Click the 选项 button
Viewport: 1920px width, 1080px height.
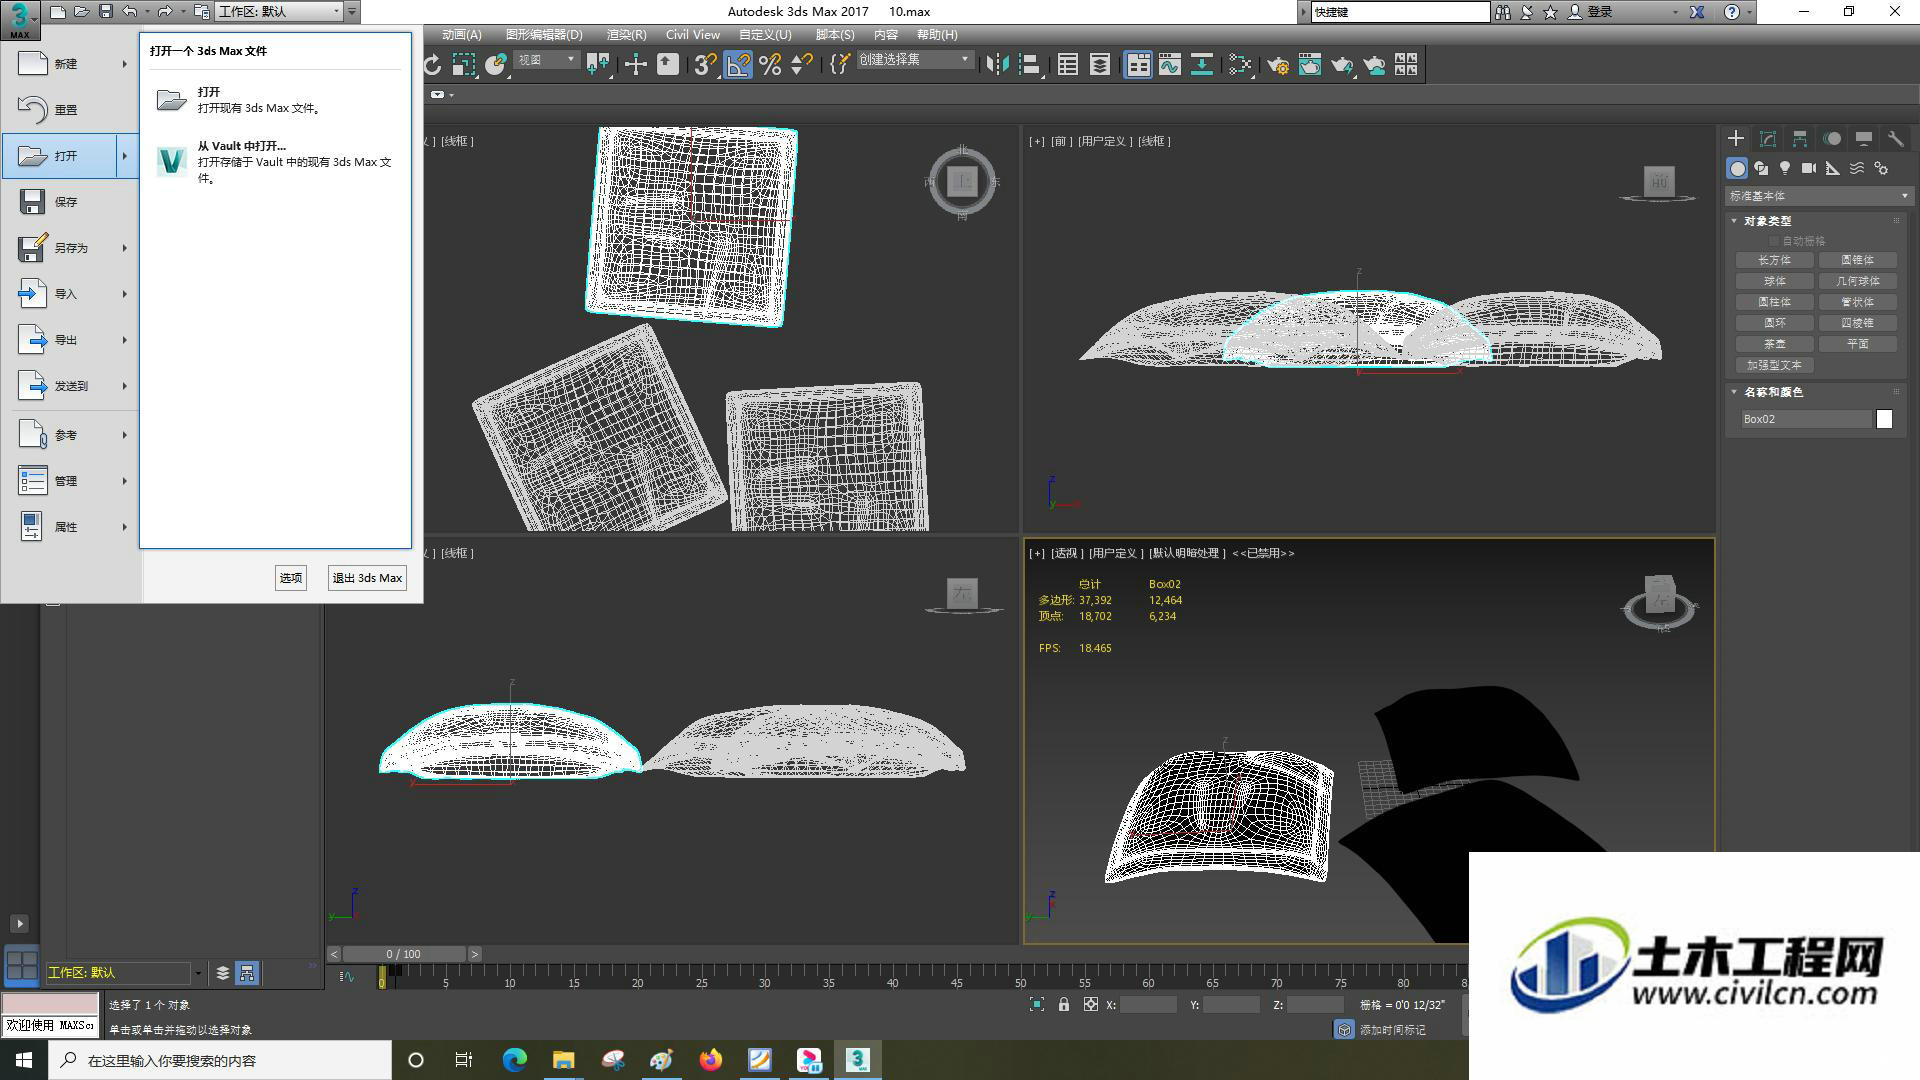click(x=291, y=578)
